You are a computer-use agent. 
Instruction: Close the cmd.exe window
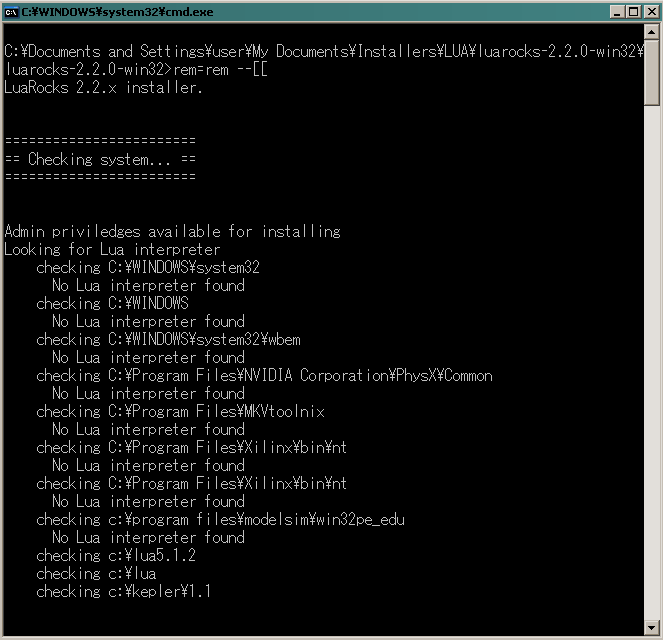652,12
